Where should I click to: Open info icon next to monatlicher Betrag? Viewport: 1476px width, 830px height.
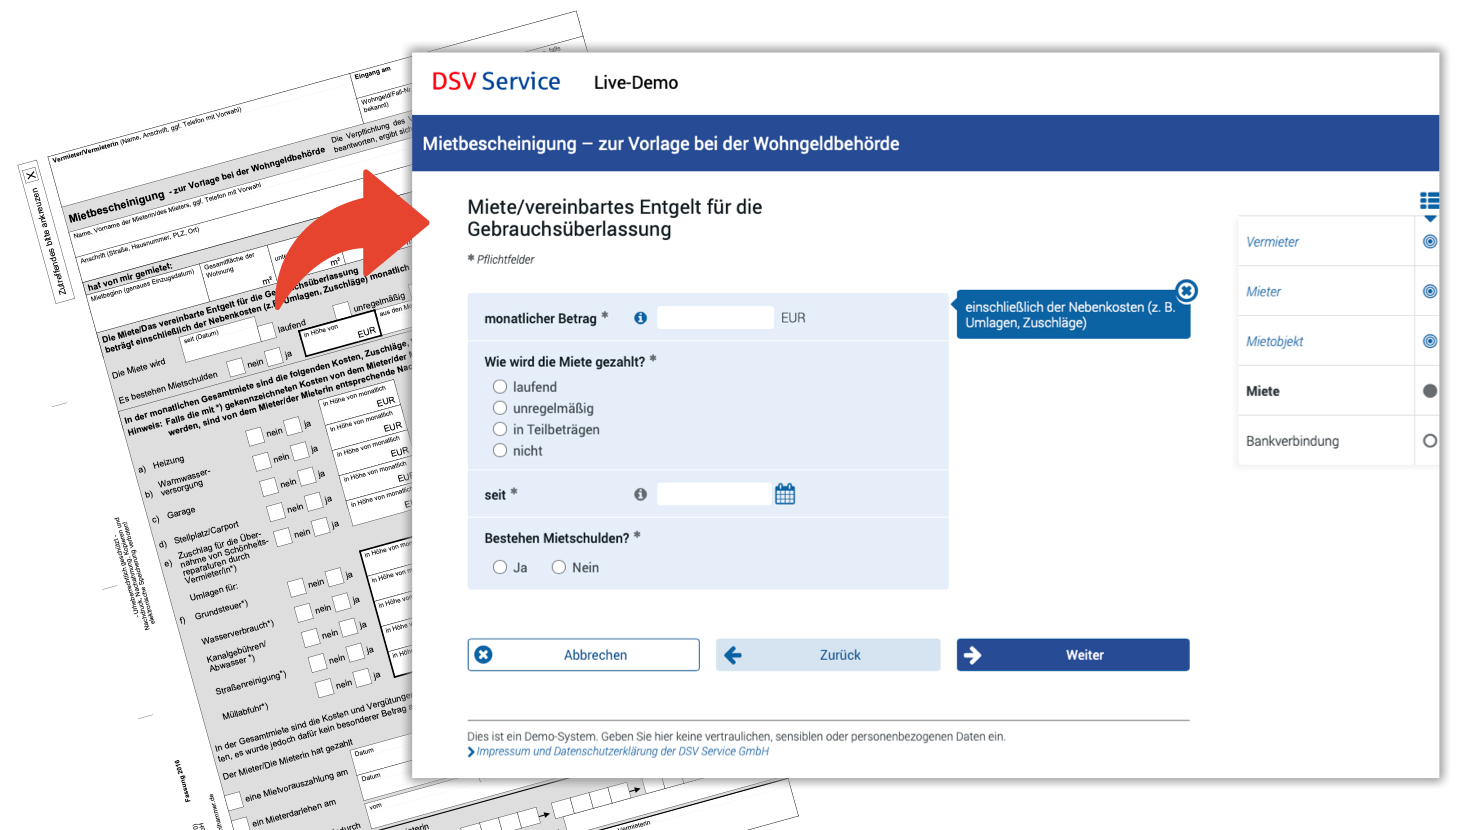click(x=640, y=318)
